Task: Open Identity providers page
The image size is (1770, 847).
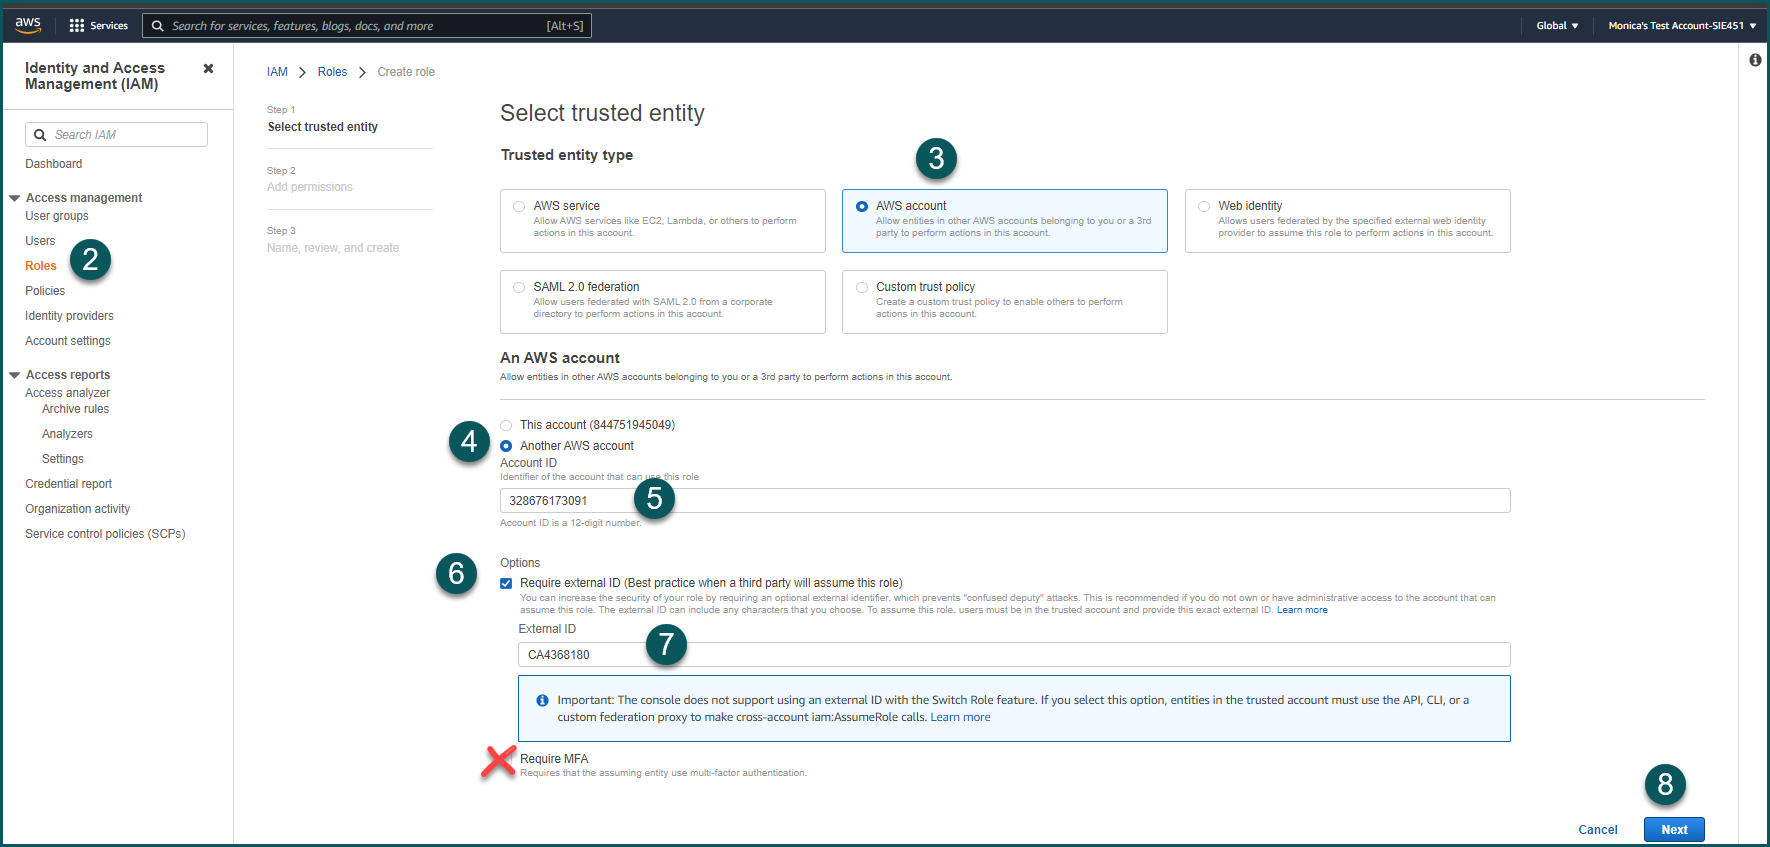Action: (x=69, y=316)
